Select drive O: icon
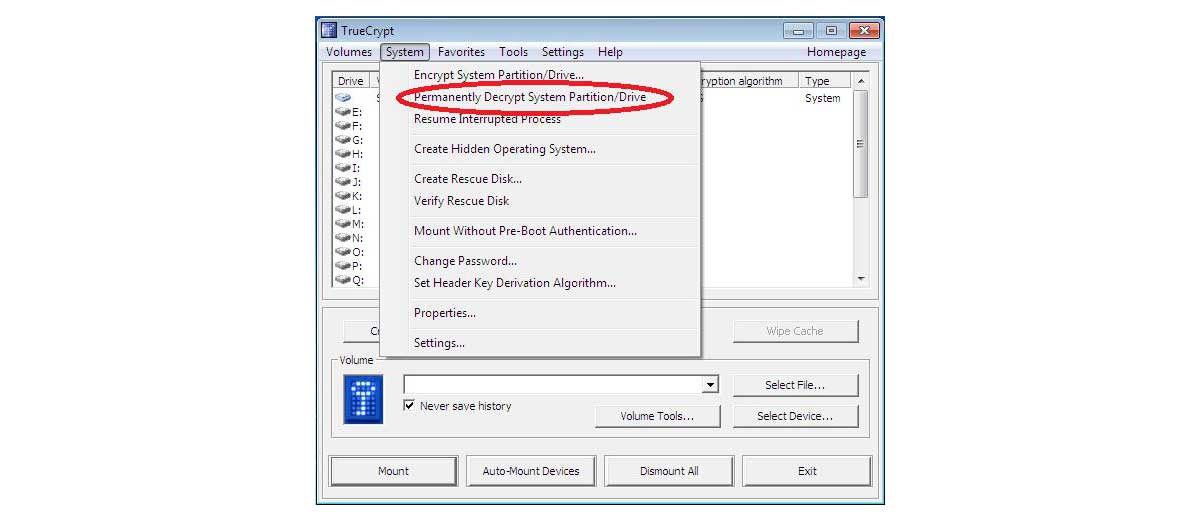This screenshot has height=520, width=1200. pyautogui.click(x=343, y=252)
